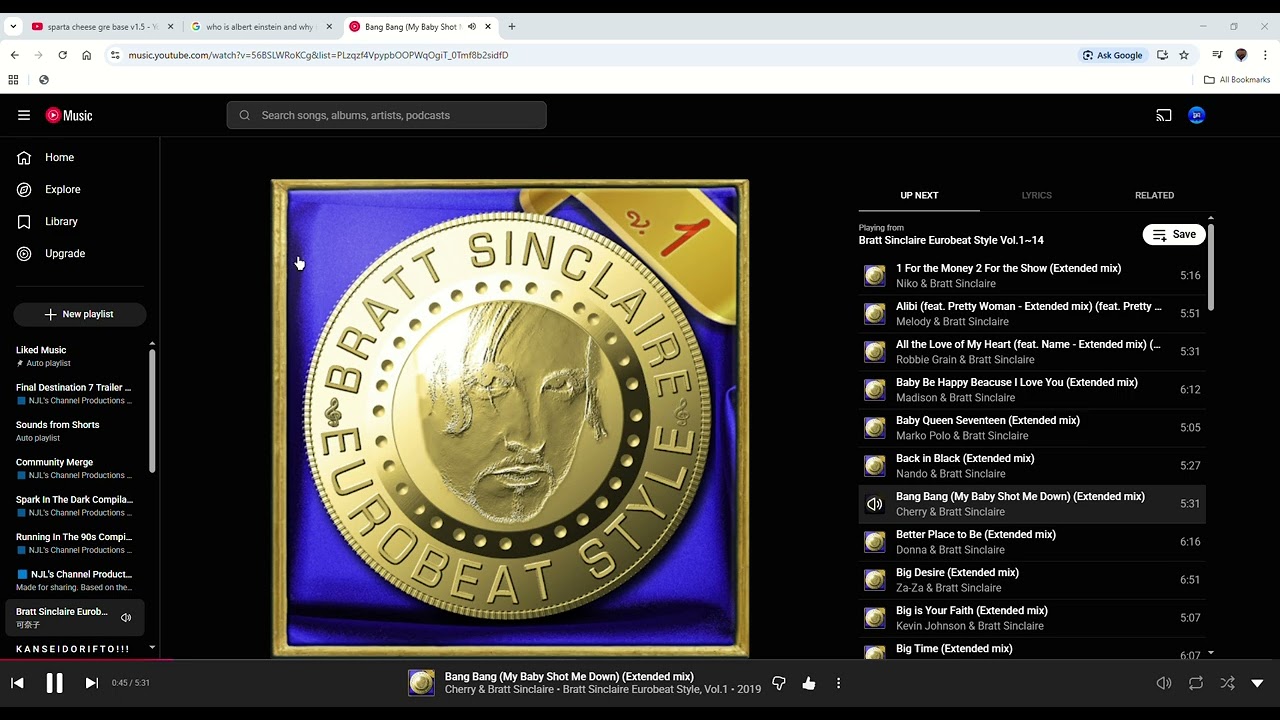Image resolution: width=1280 pixels, height=720 pixels.
Task: Collapse the player page with down arrow
Action: pyautogui.click(x=1257, y=683)
